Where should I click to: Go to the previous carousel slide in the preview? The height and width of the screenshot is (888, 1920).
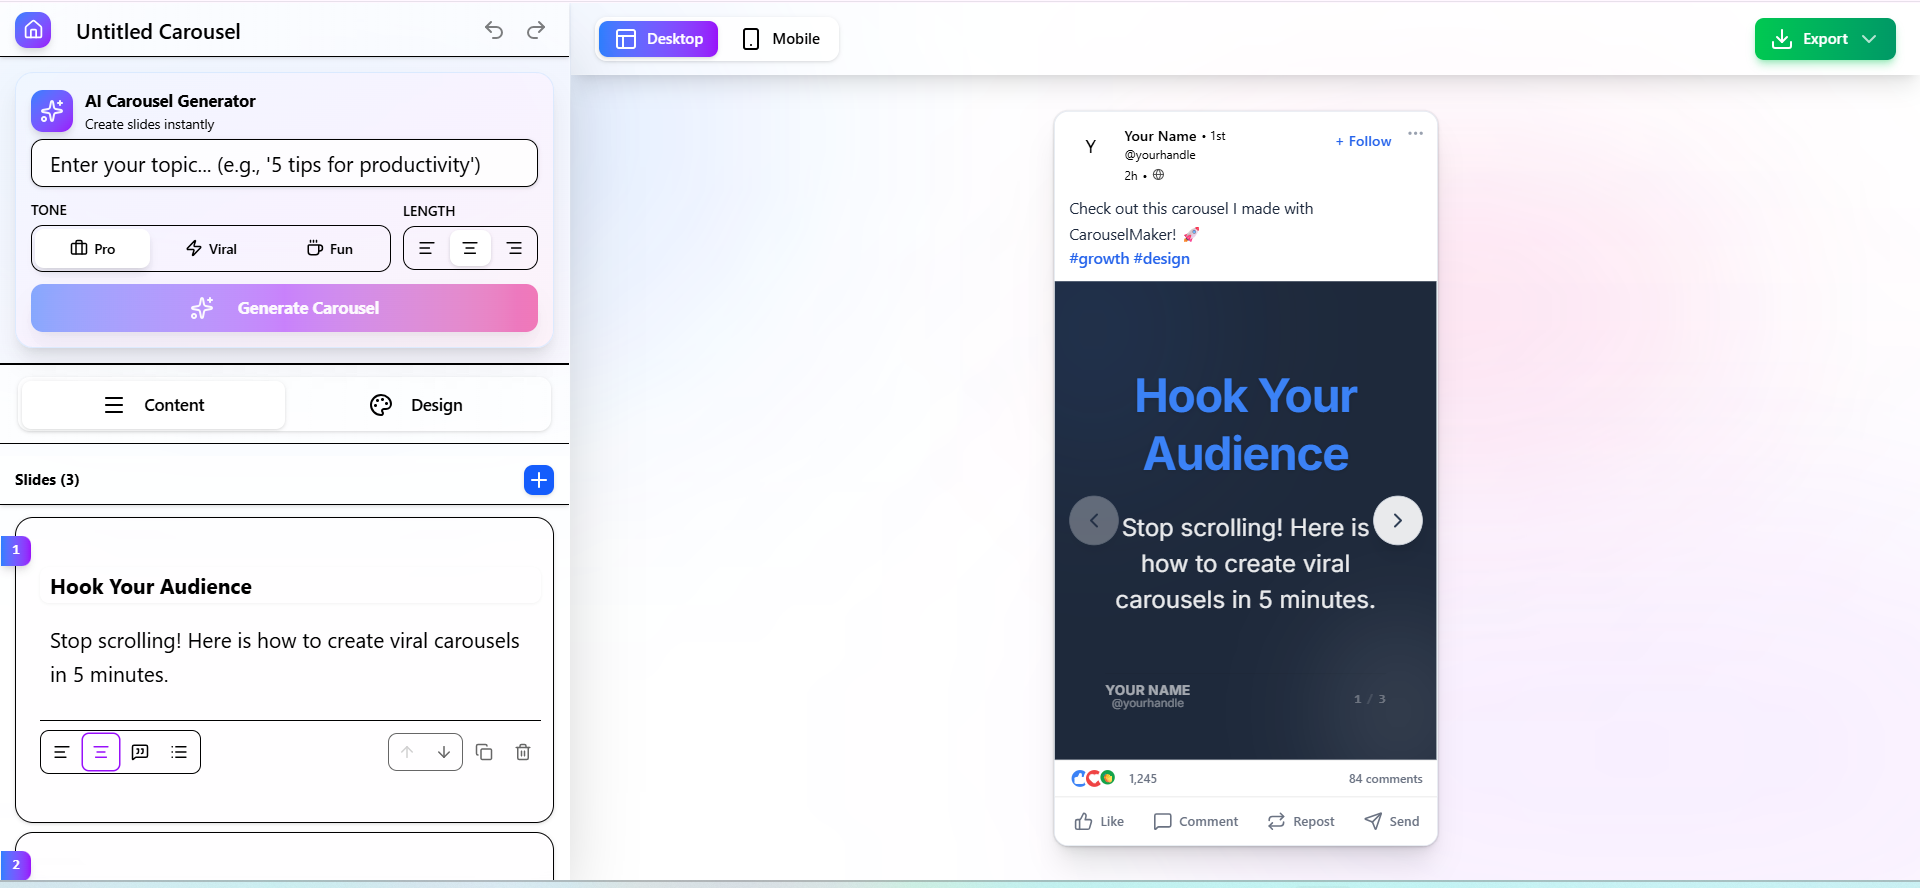click(1094, 520)
